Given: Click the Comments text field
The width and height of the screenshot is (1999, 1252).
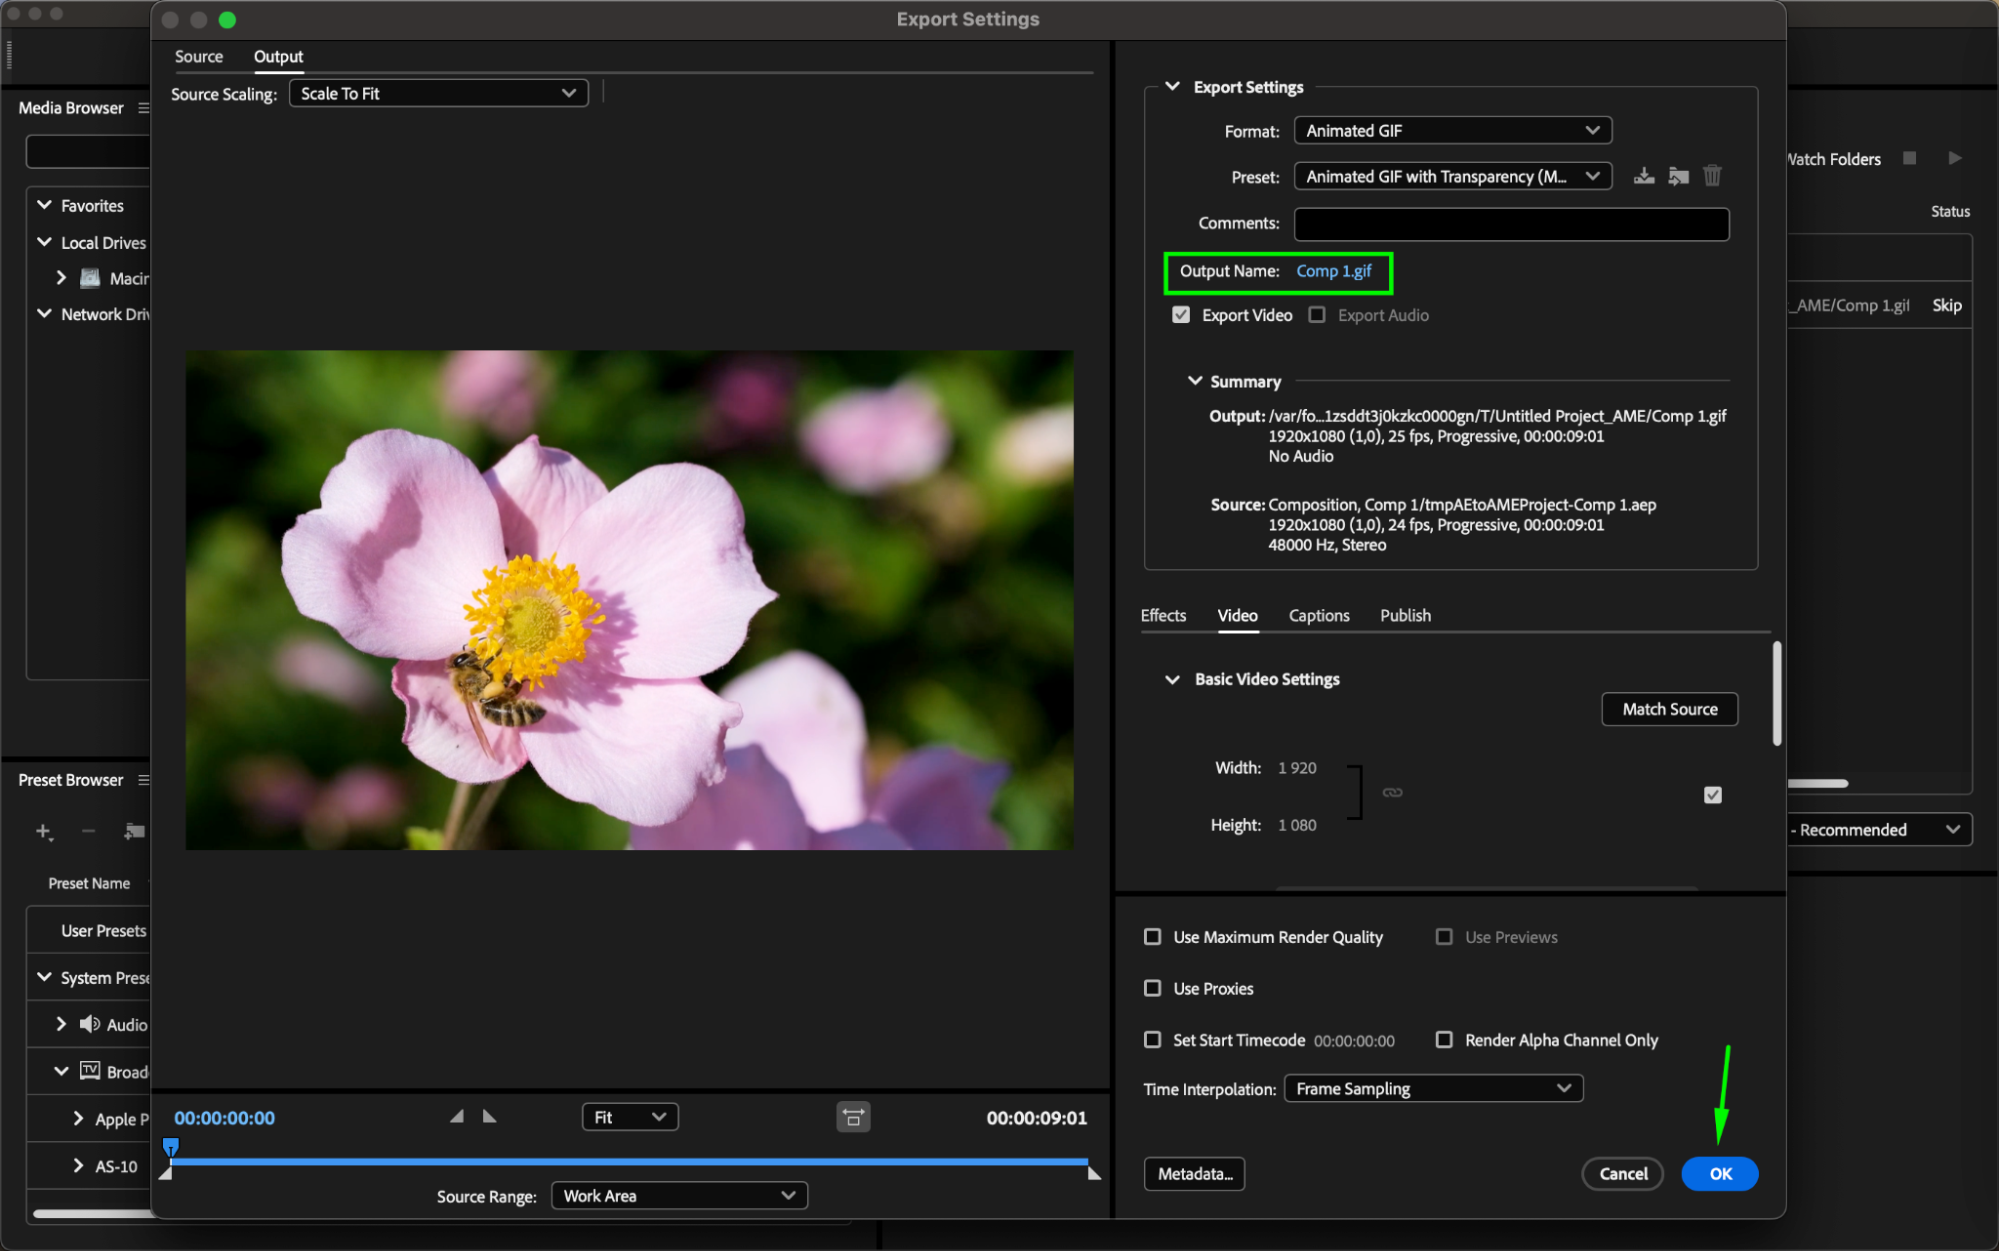Looking at the screenshot, I should pos(1510,224).
